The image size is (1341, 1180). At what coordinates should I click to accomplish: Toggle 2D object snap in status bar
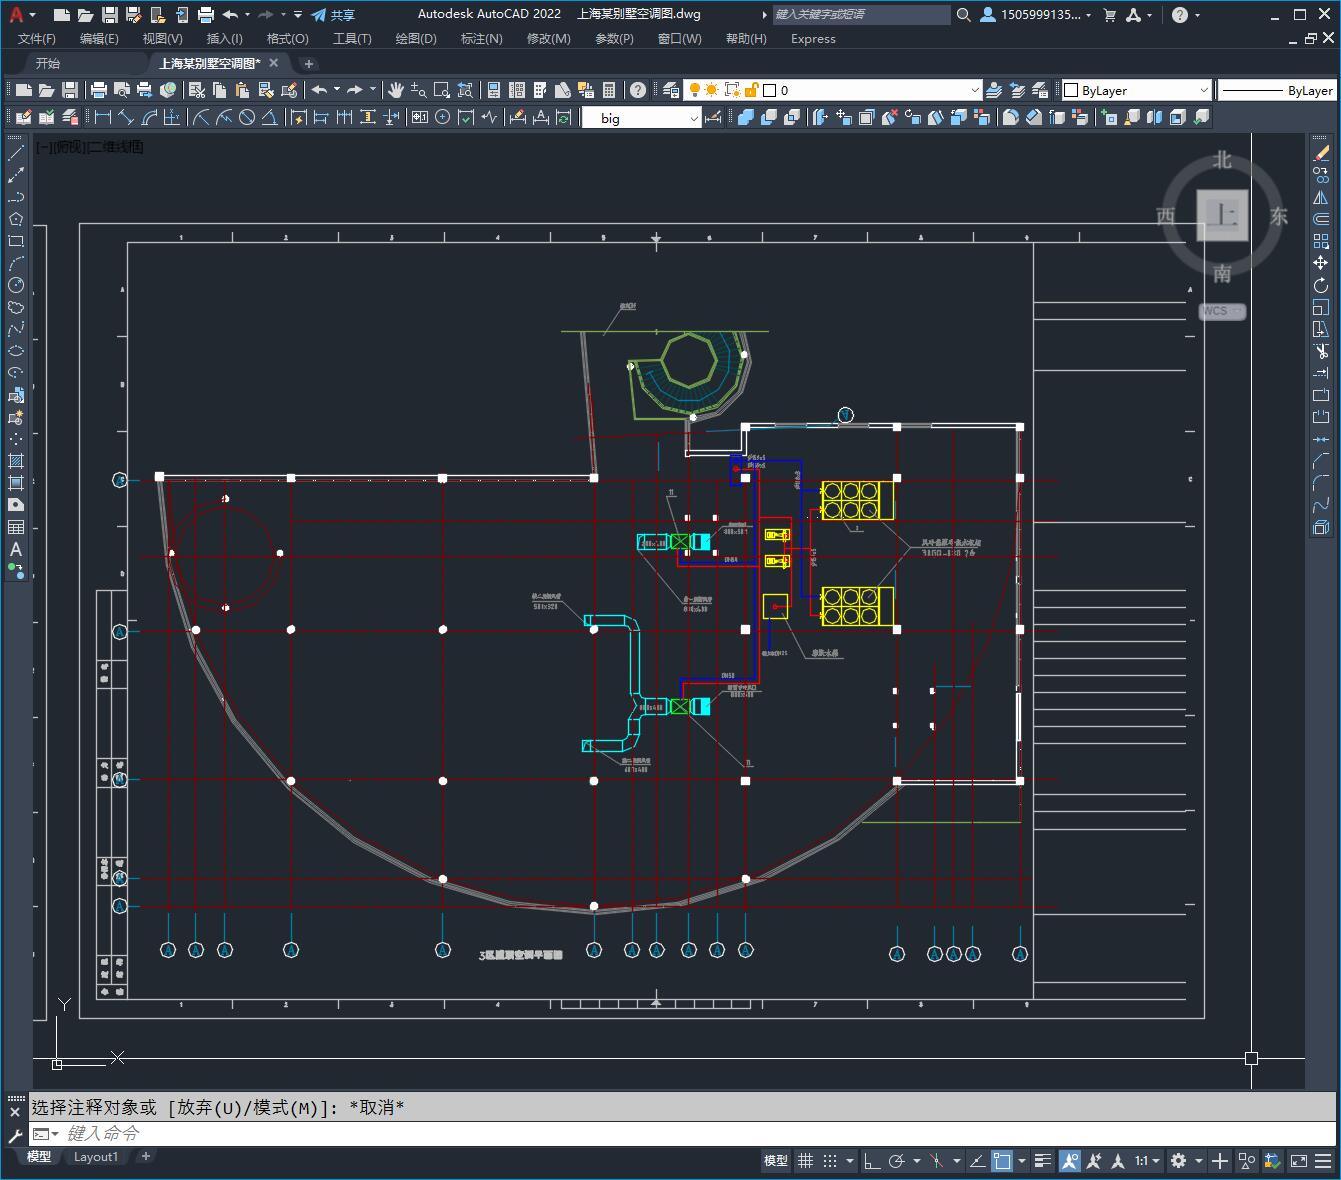(1002, 1161)
